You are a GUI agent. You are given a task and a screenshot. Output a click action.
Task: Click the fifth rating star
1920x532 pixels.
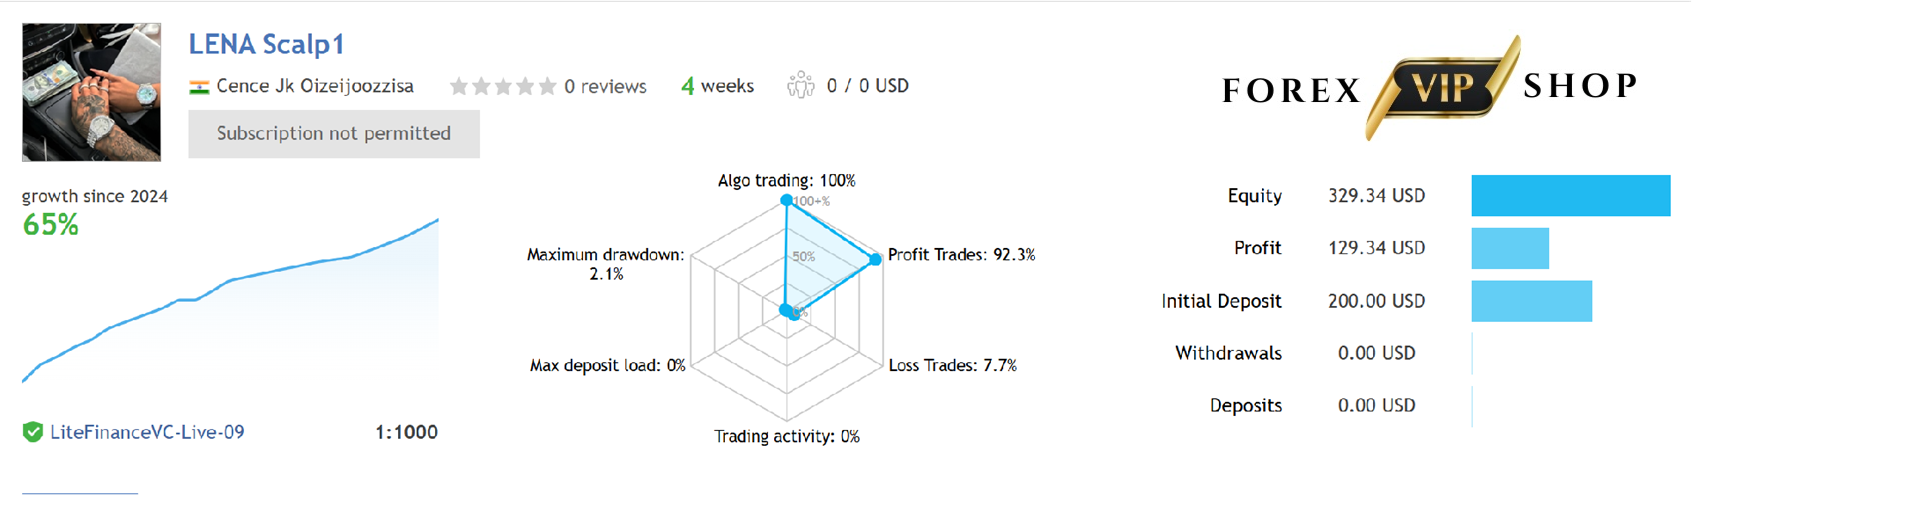(547, 87)
